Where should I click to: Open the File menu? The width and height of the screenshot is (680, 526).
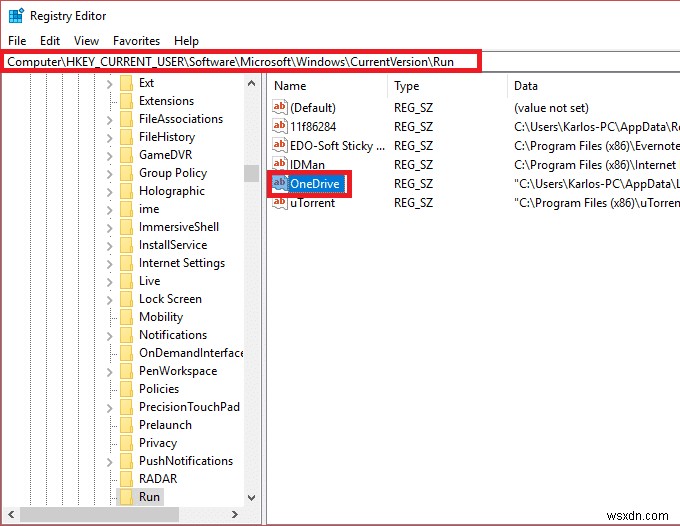(17, 41)
